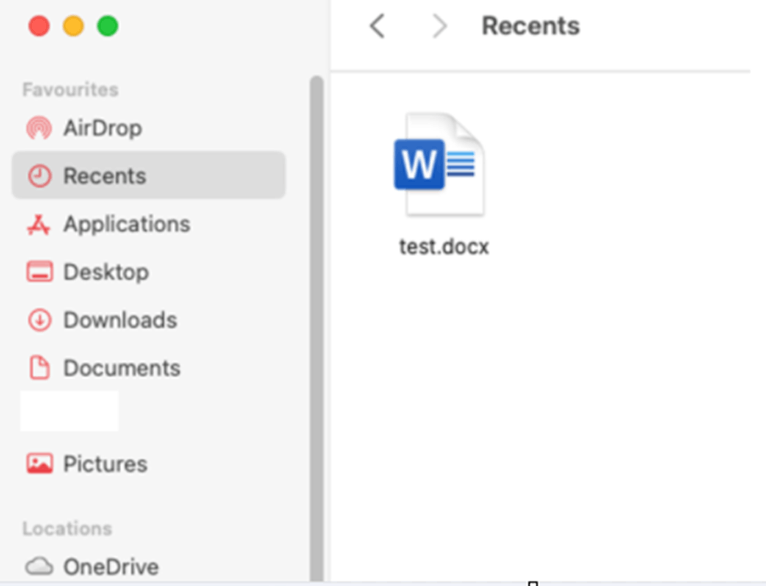Image resolution: width=766 pixels, height=586 pixels.
Task: Open AirDrop from the sidebar label
Action: (103, 128)
